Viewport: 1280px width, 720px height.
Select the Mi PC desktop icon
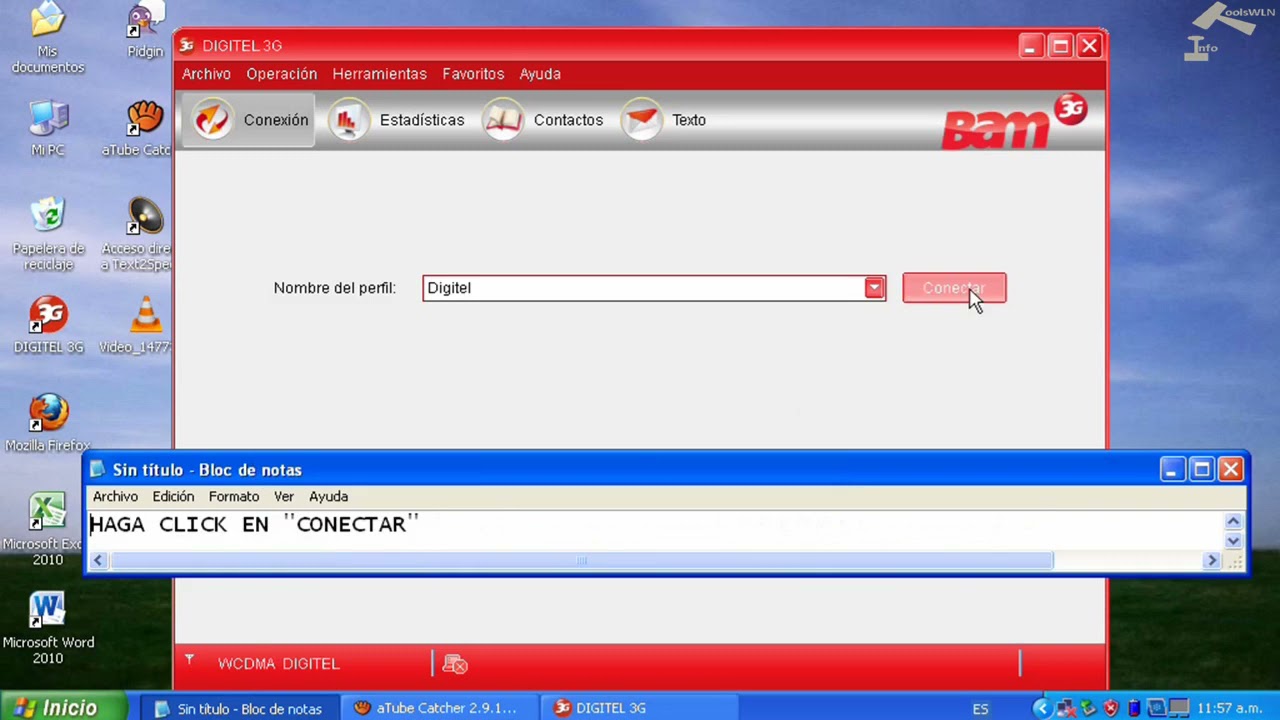click(x=48, y=128)
